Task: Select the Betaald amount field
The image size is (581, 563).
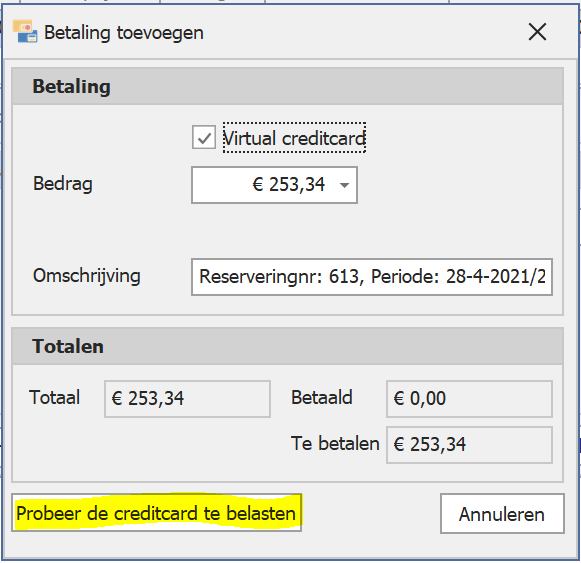Action: 469,399
